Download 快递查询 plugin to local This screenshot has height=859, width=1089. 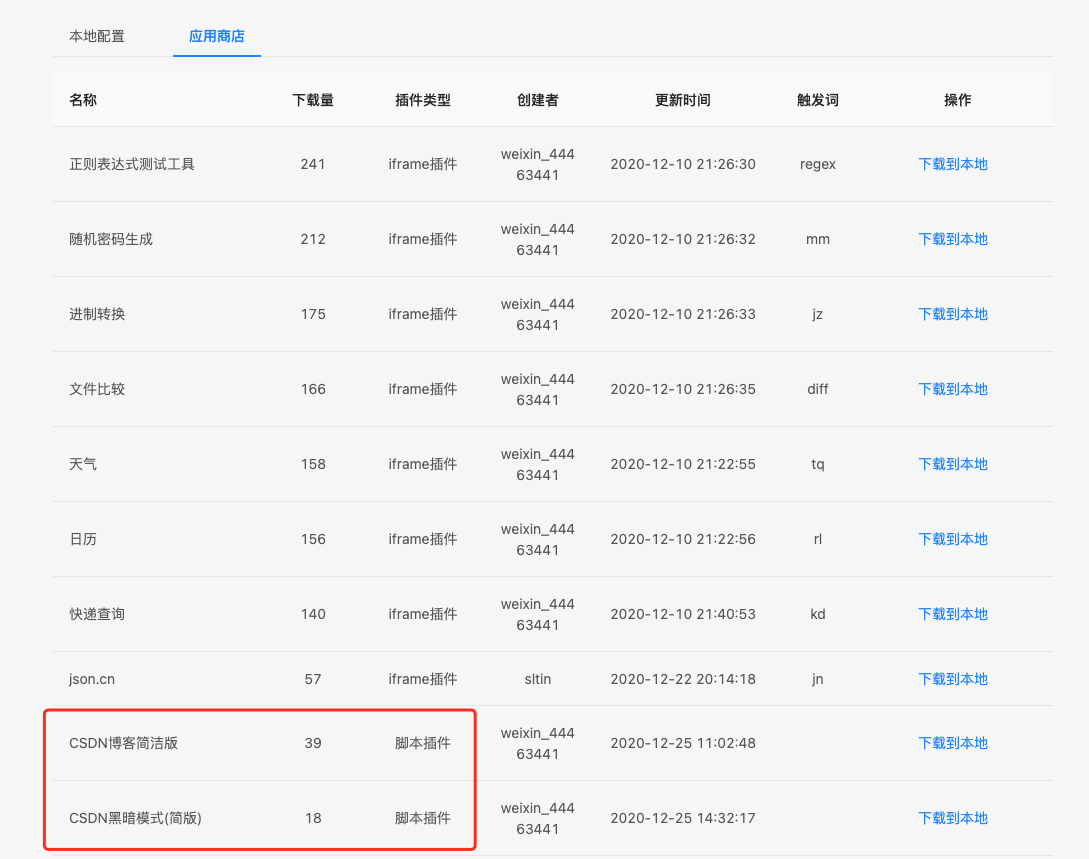[953, 614]
